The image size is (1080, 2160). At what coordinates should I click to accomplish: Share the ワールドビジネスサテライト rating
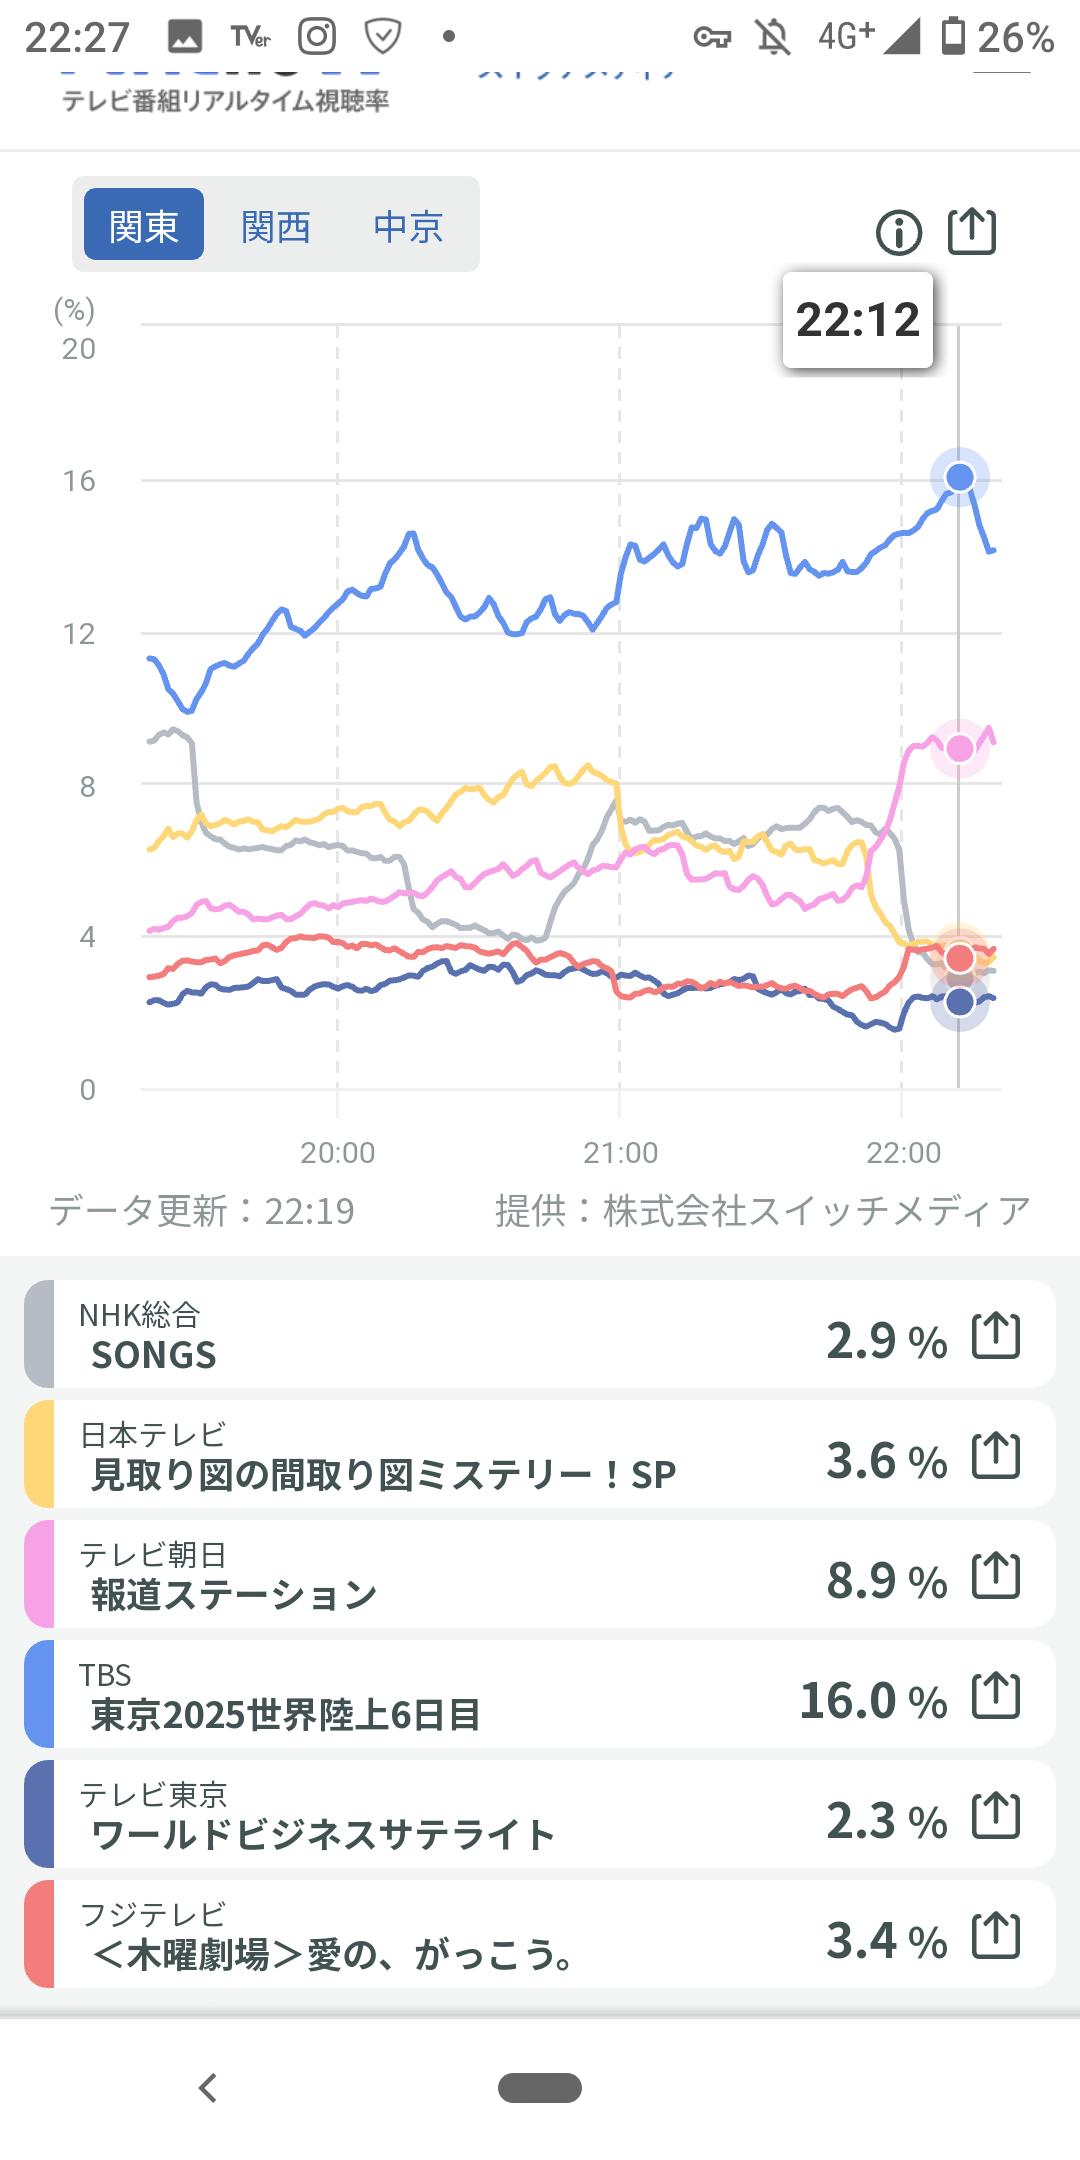996,1816
